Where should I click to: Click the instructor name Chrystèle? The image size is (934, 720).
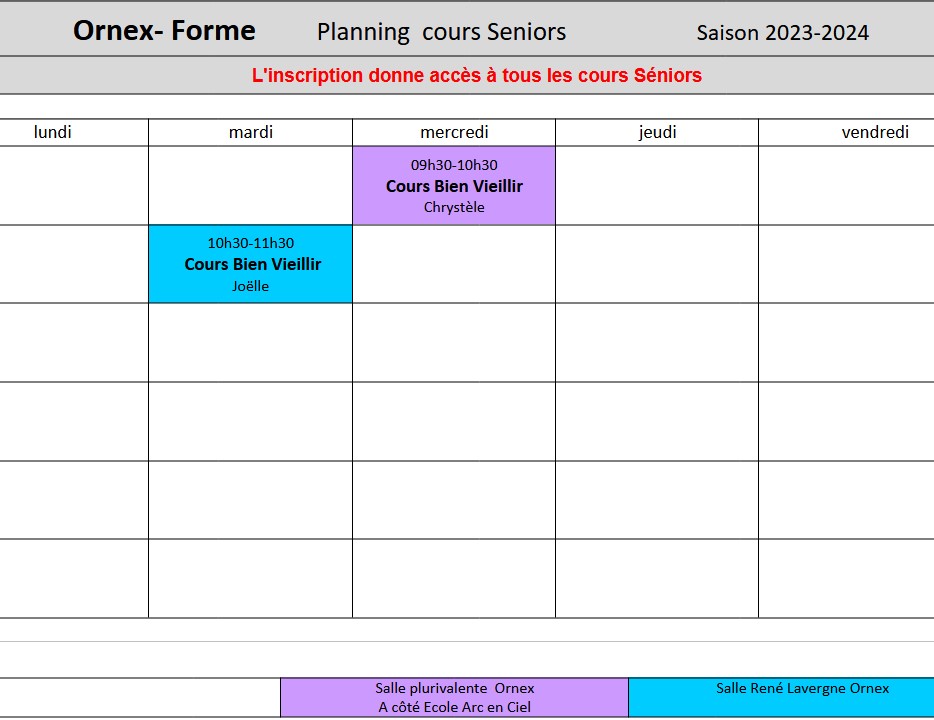click(x=454, y=207)
